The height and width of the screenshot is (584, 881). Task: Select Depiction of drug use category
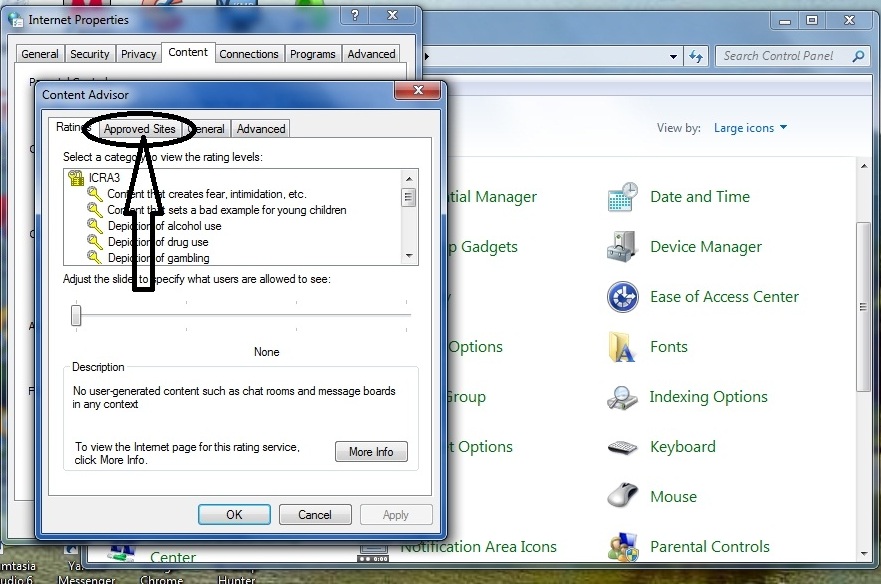coord(158,242)
